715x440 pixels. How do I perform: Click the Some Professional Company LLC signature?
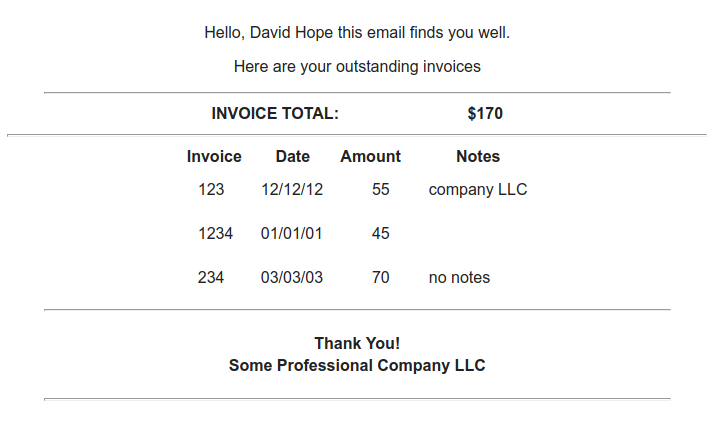(x=357, y=366)
